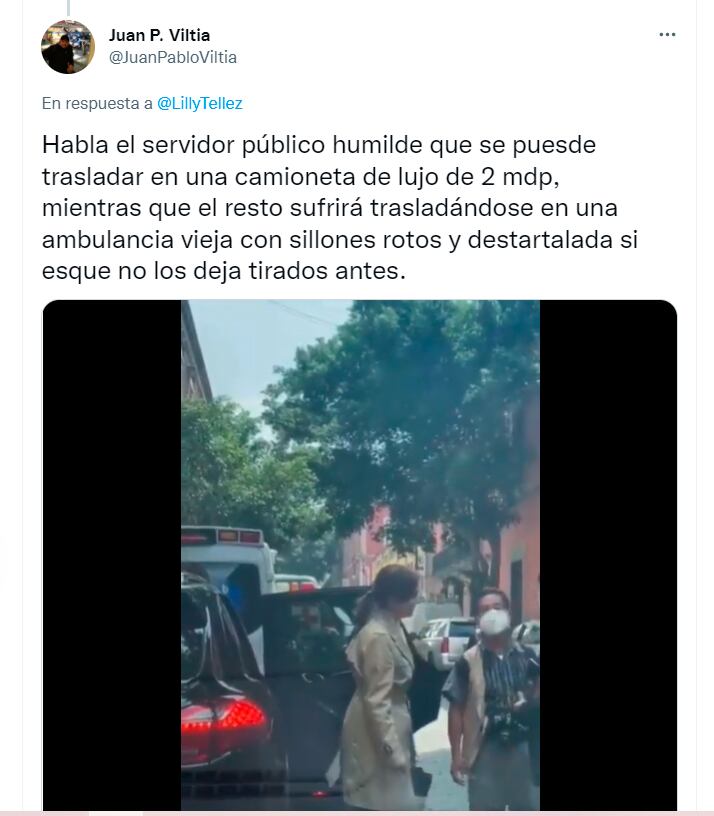Image resolution: width=714 pixels, height=816 pixels.
Task: Click the final line "esque no los deja"
Action: coord(223,271)
